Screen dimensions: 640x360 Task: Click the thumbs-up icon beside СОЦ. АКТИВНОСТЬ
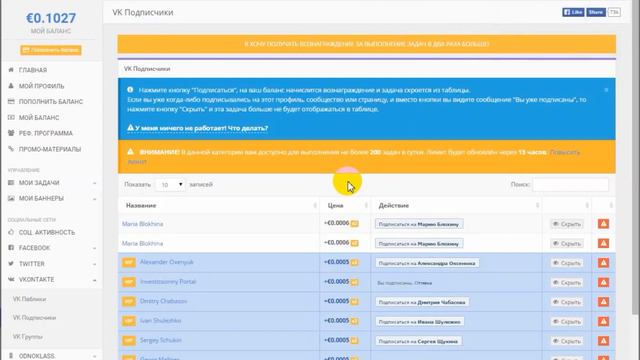coord(11,232)
